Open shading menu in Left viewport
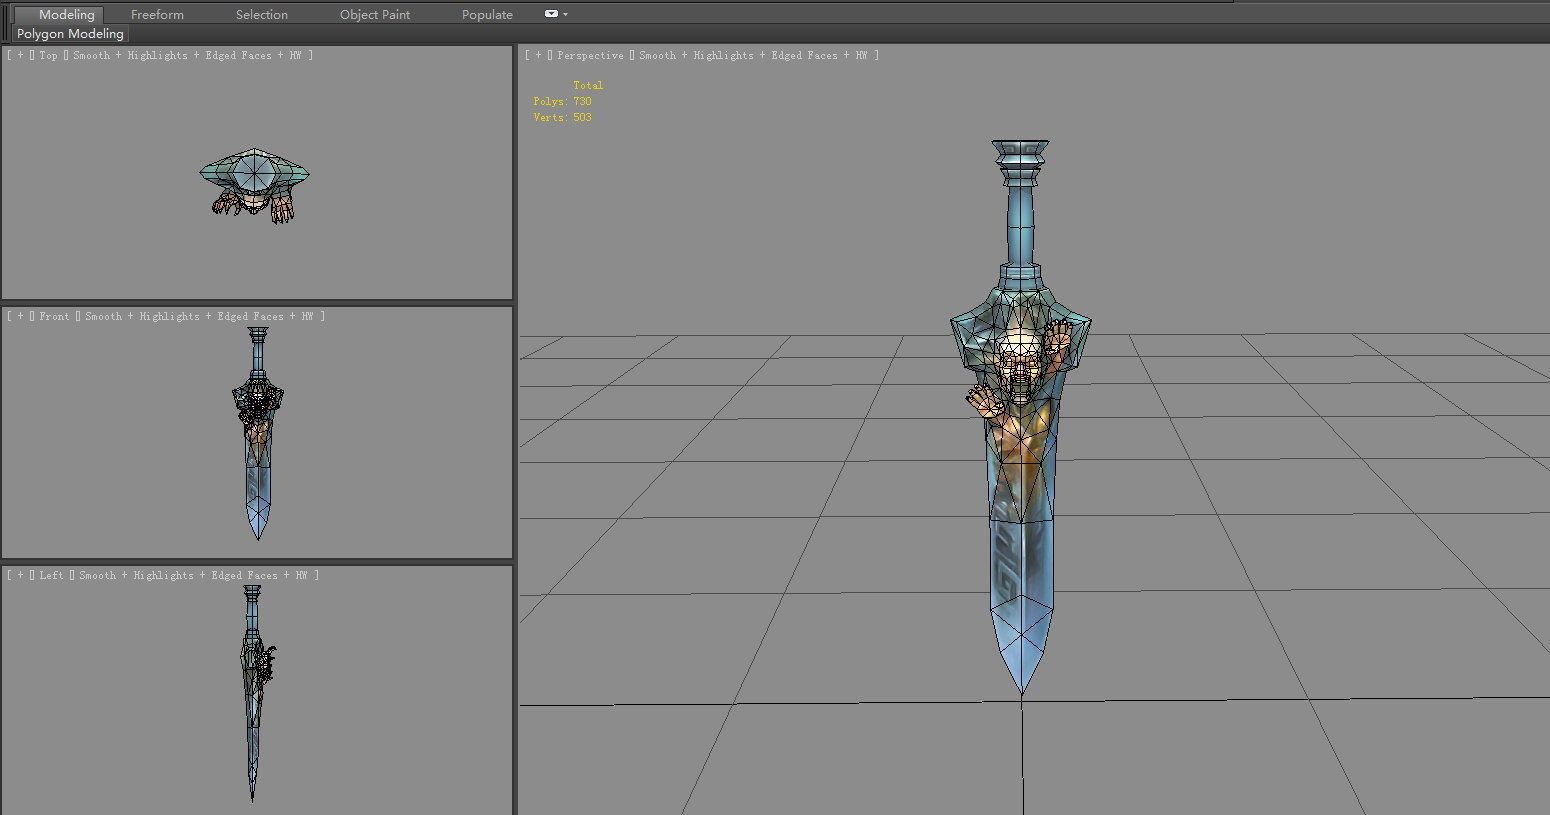This screenshot has width=1550, height=815. click(x=193, y=575)
